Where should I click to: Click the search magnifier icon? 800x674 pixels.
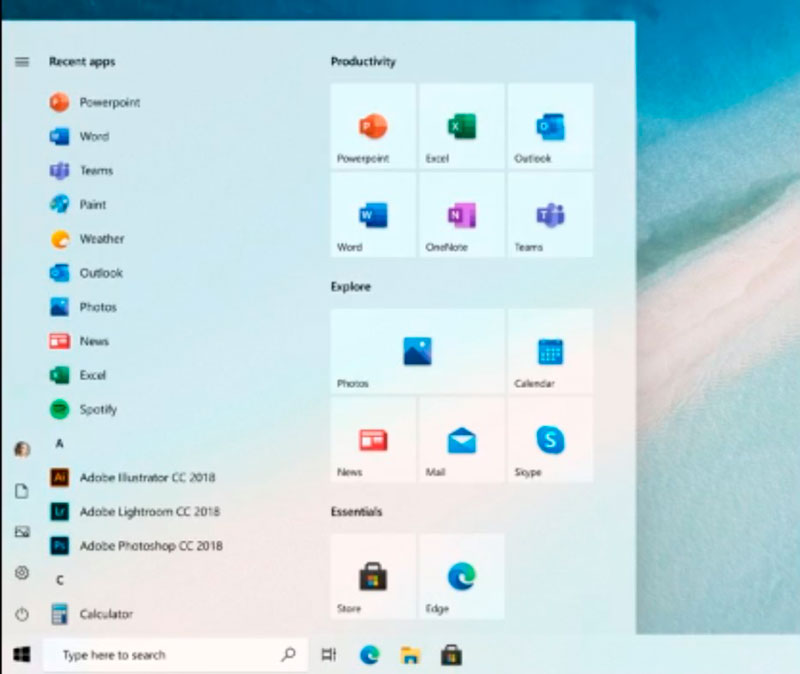pyautogui.click(x=288, y=654)
